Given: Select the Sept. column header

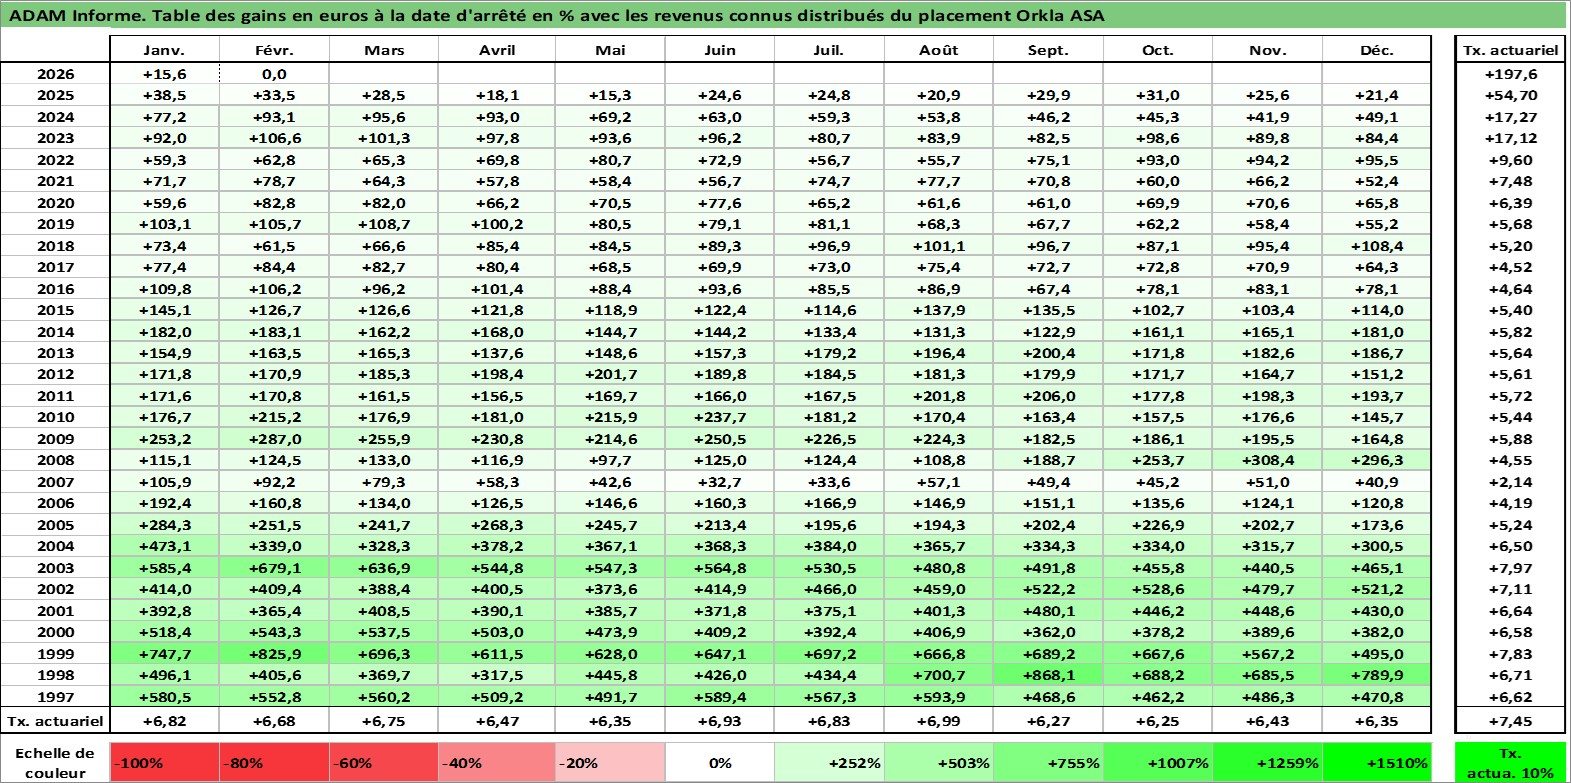Looking at the screenshot, I should pos(1048,50).
